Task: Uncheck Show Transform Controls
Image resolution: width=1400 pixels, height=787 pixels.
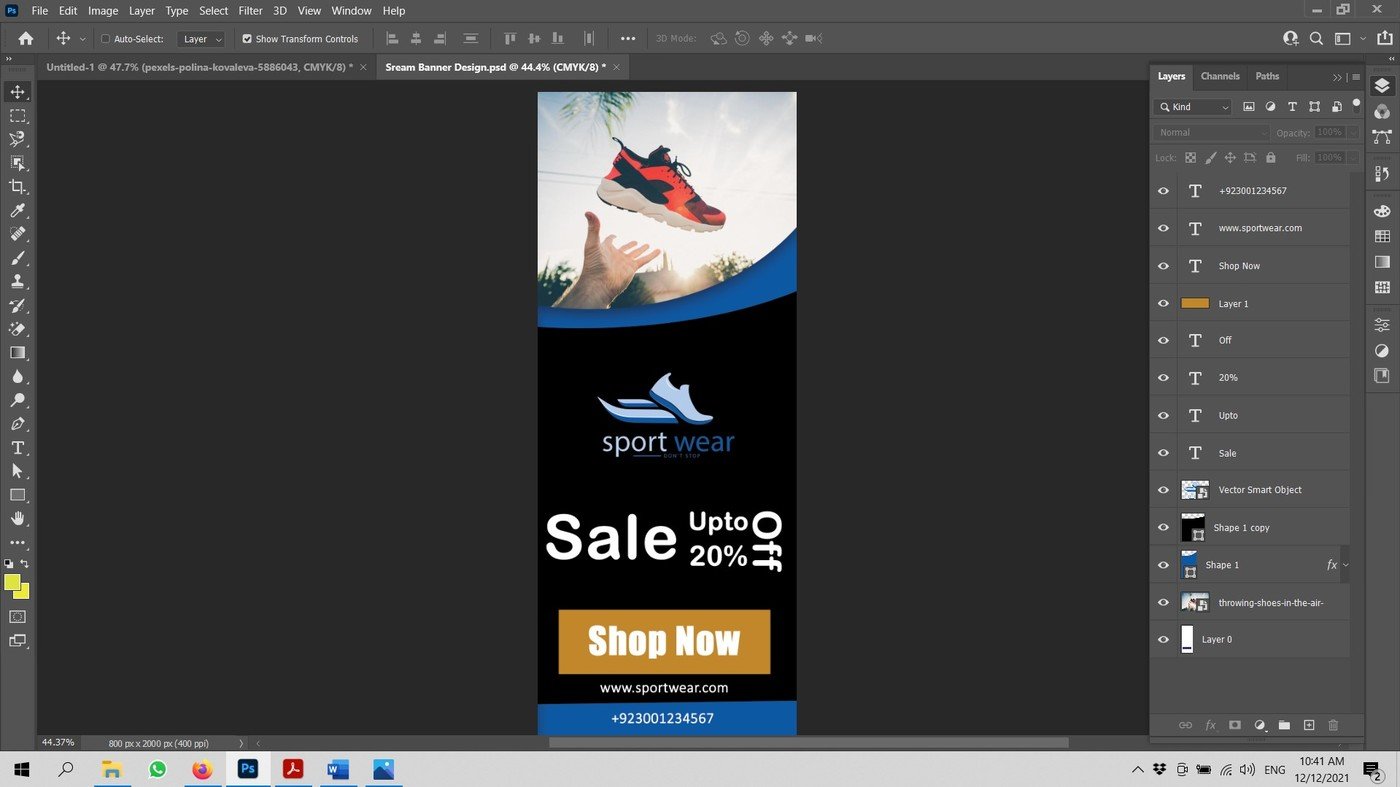Action: coord(246,38)
